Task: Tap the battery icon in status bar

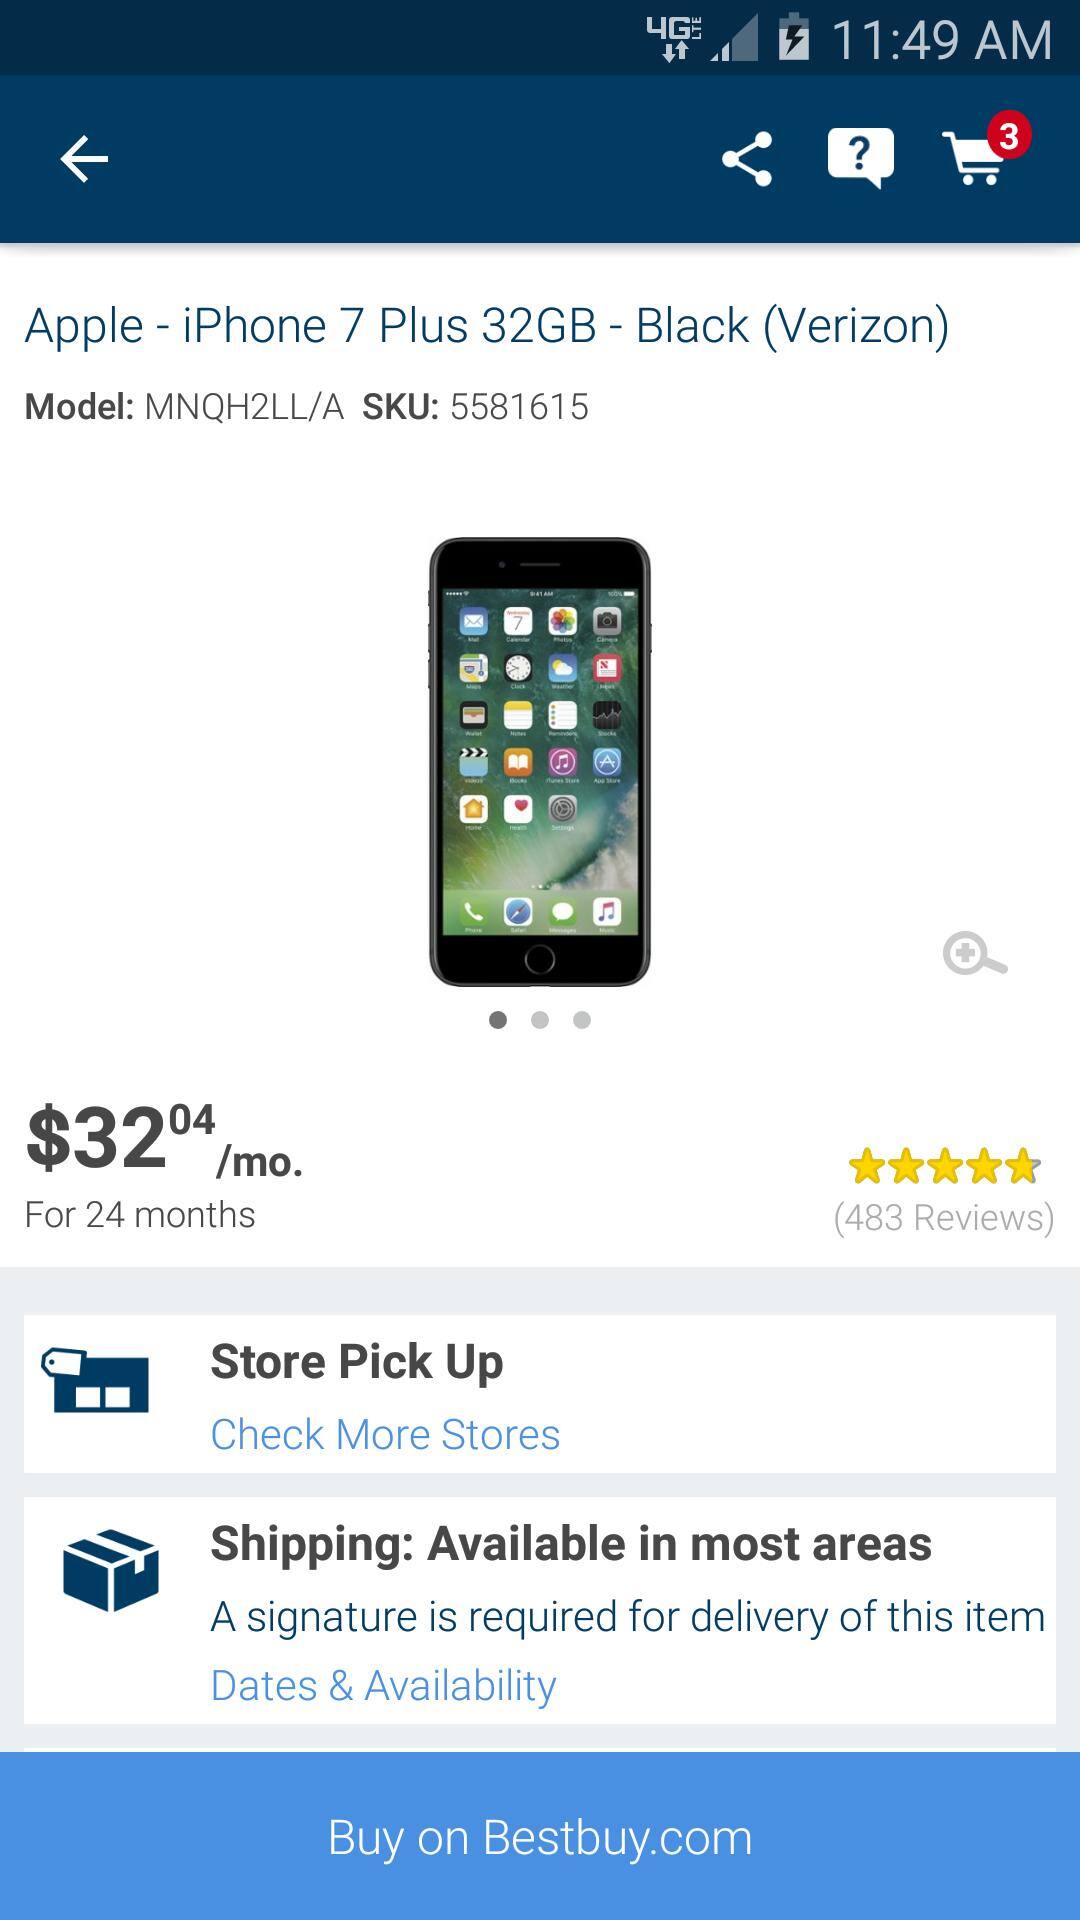Action: tap(793, 38)
